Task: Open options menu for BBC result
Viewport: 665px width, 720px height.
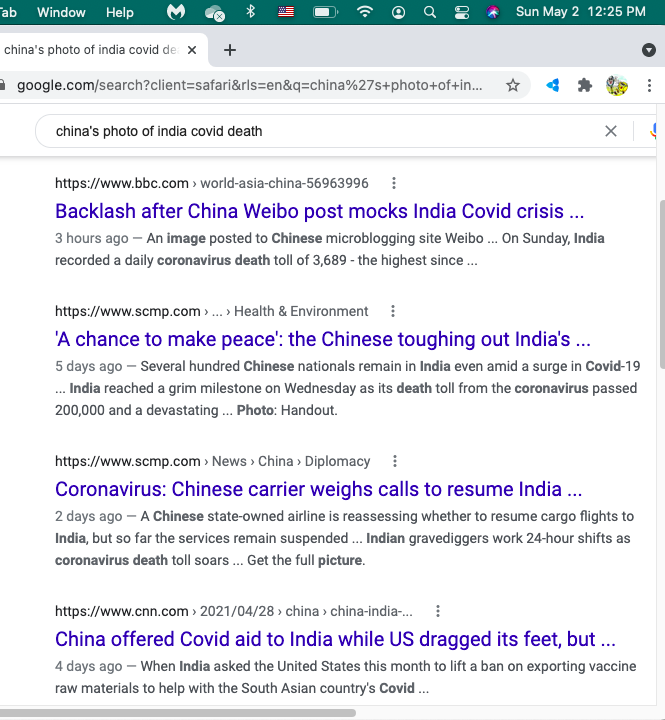Action: [394, 183]
